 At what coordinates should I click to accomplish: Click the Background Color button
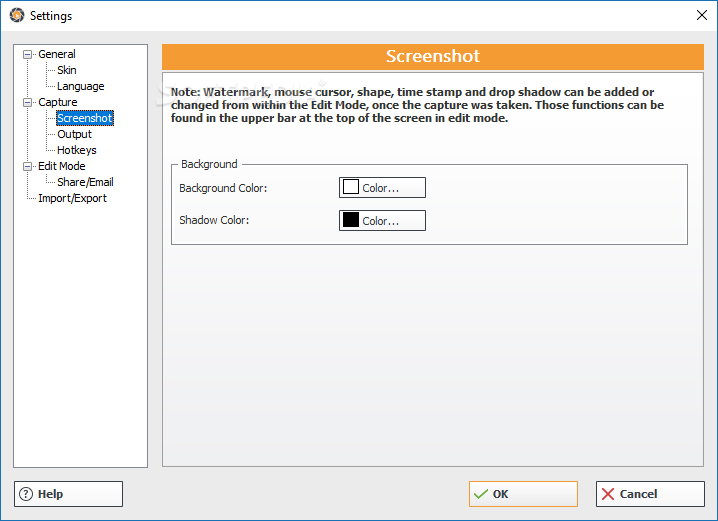(382, 188)
